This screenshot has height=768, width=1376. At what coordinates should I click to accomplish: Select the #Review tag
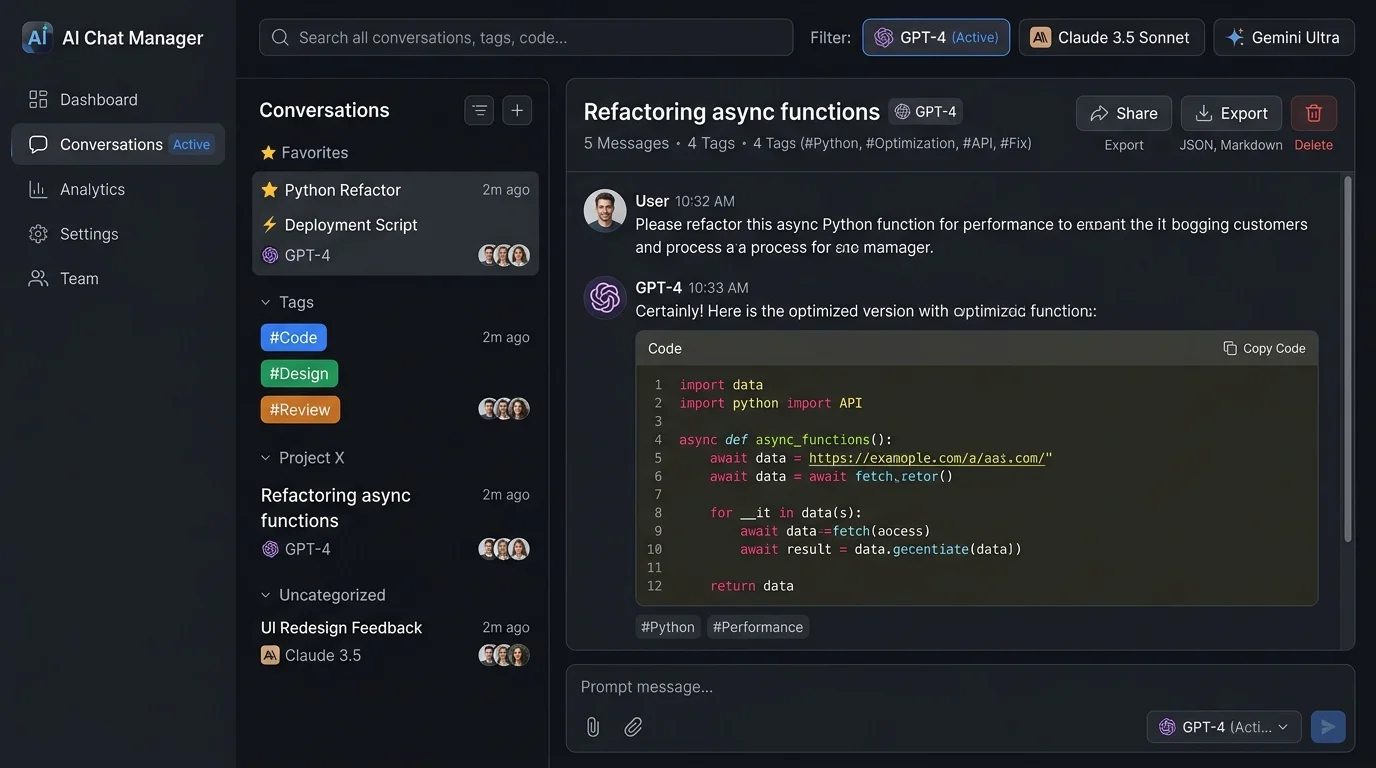[300, 409]
